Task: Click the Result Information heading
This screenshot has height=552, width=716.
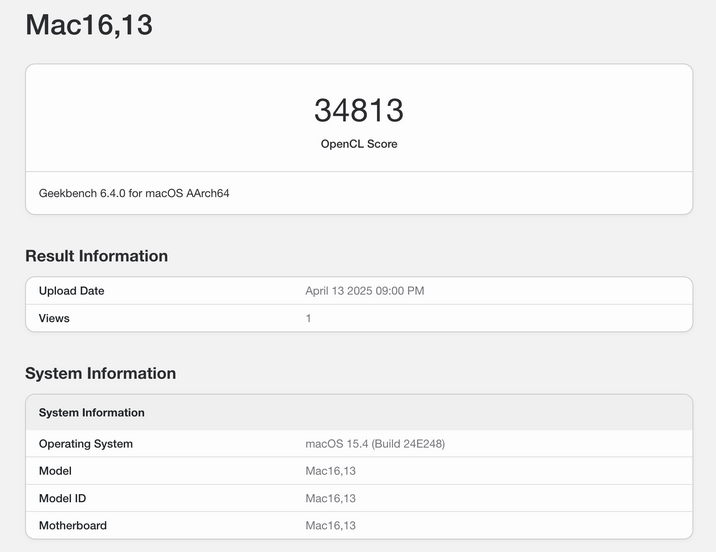Action: pos(96,256)
